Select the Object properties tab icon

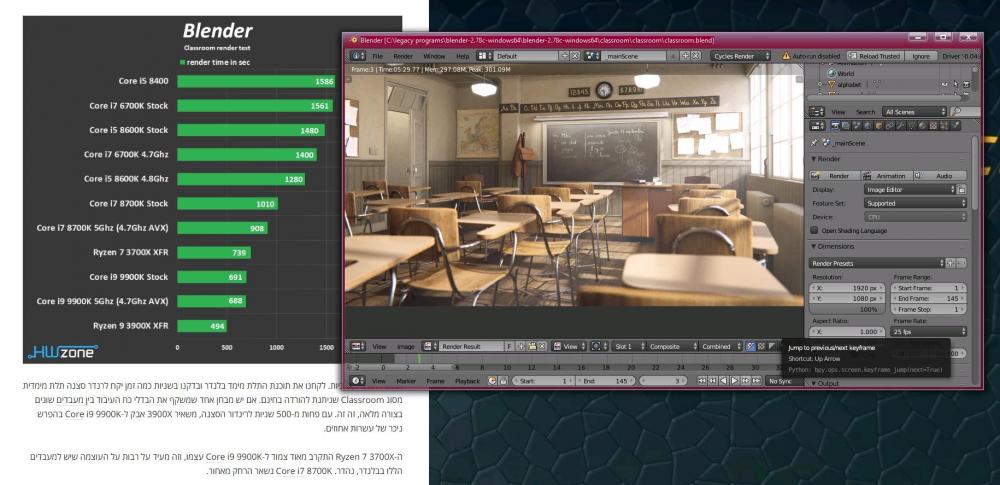[879, 126]
